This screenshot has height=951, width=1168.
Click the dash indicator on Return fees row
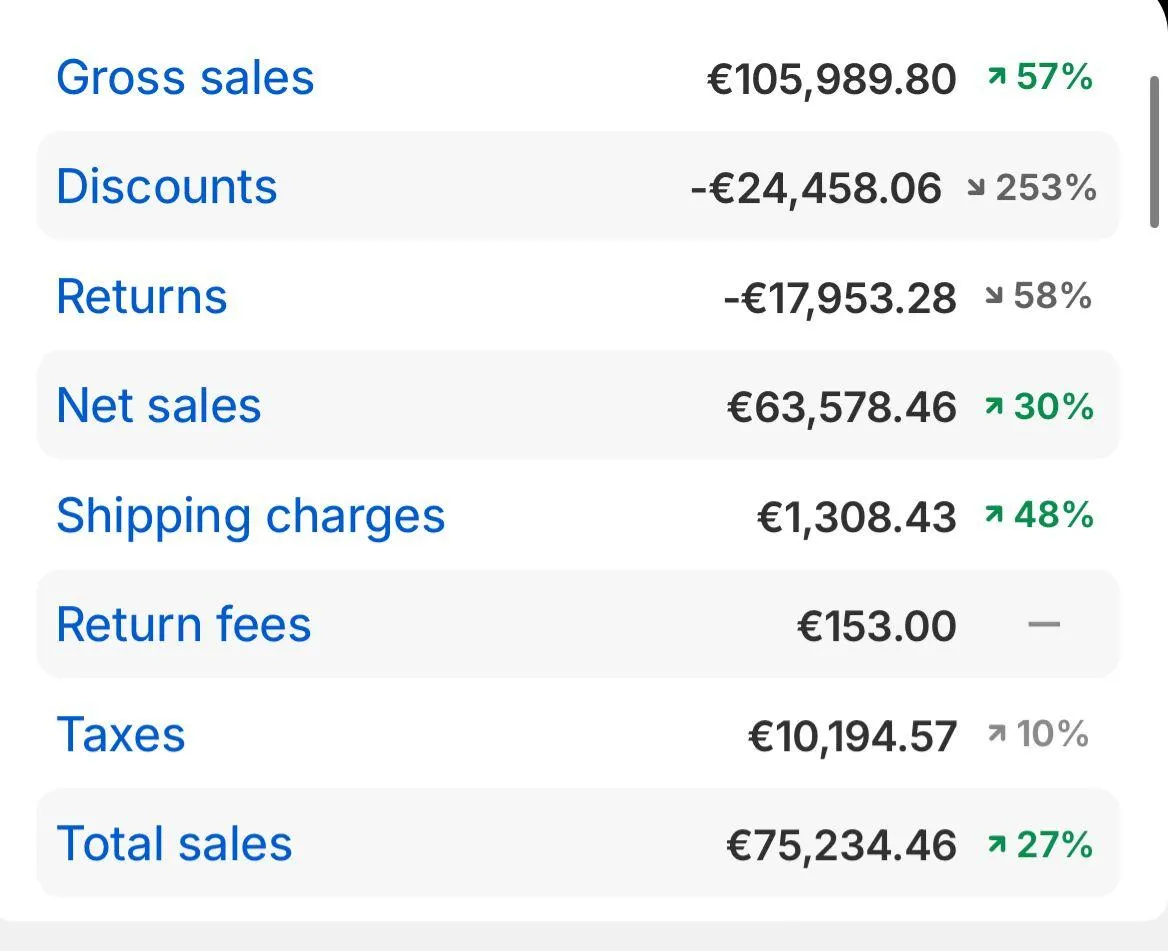pyautogui.click(x=1043, y=625)
